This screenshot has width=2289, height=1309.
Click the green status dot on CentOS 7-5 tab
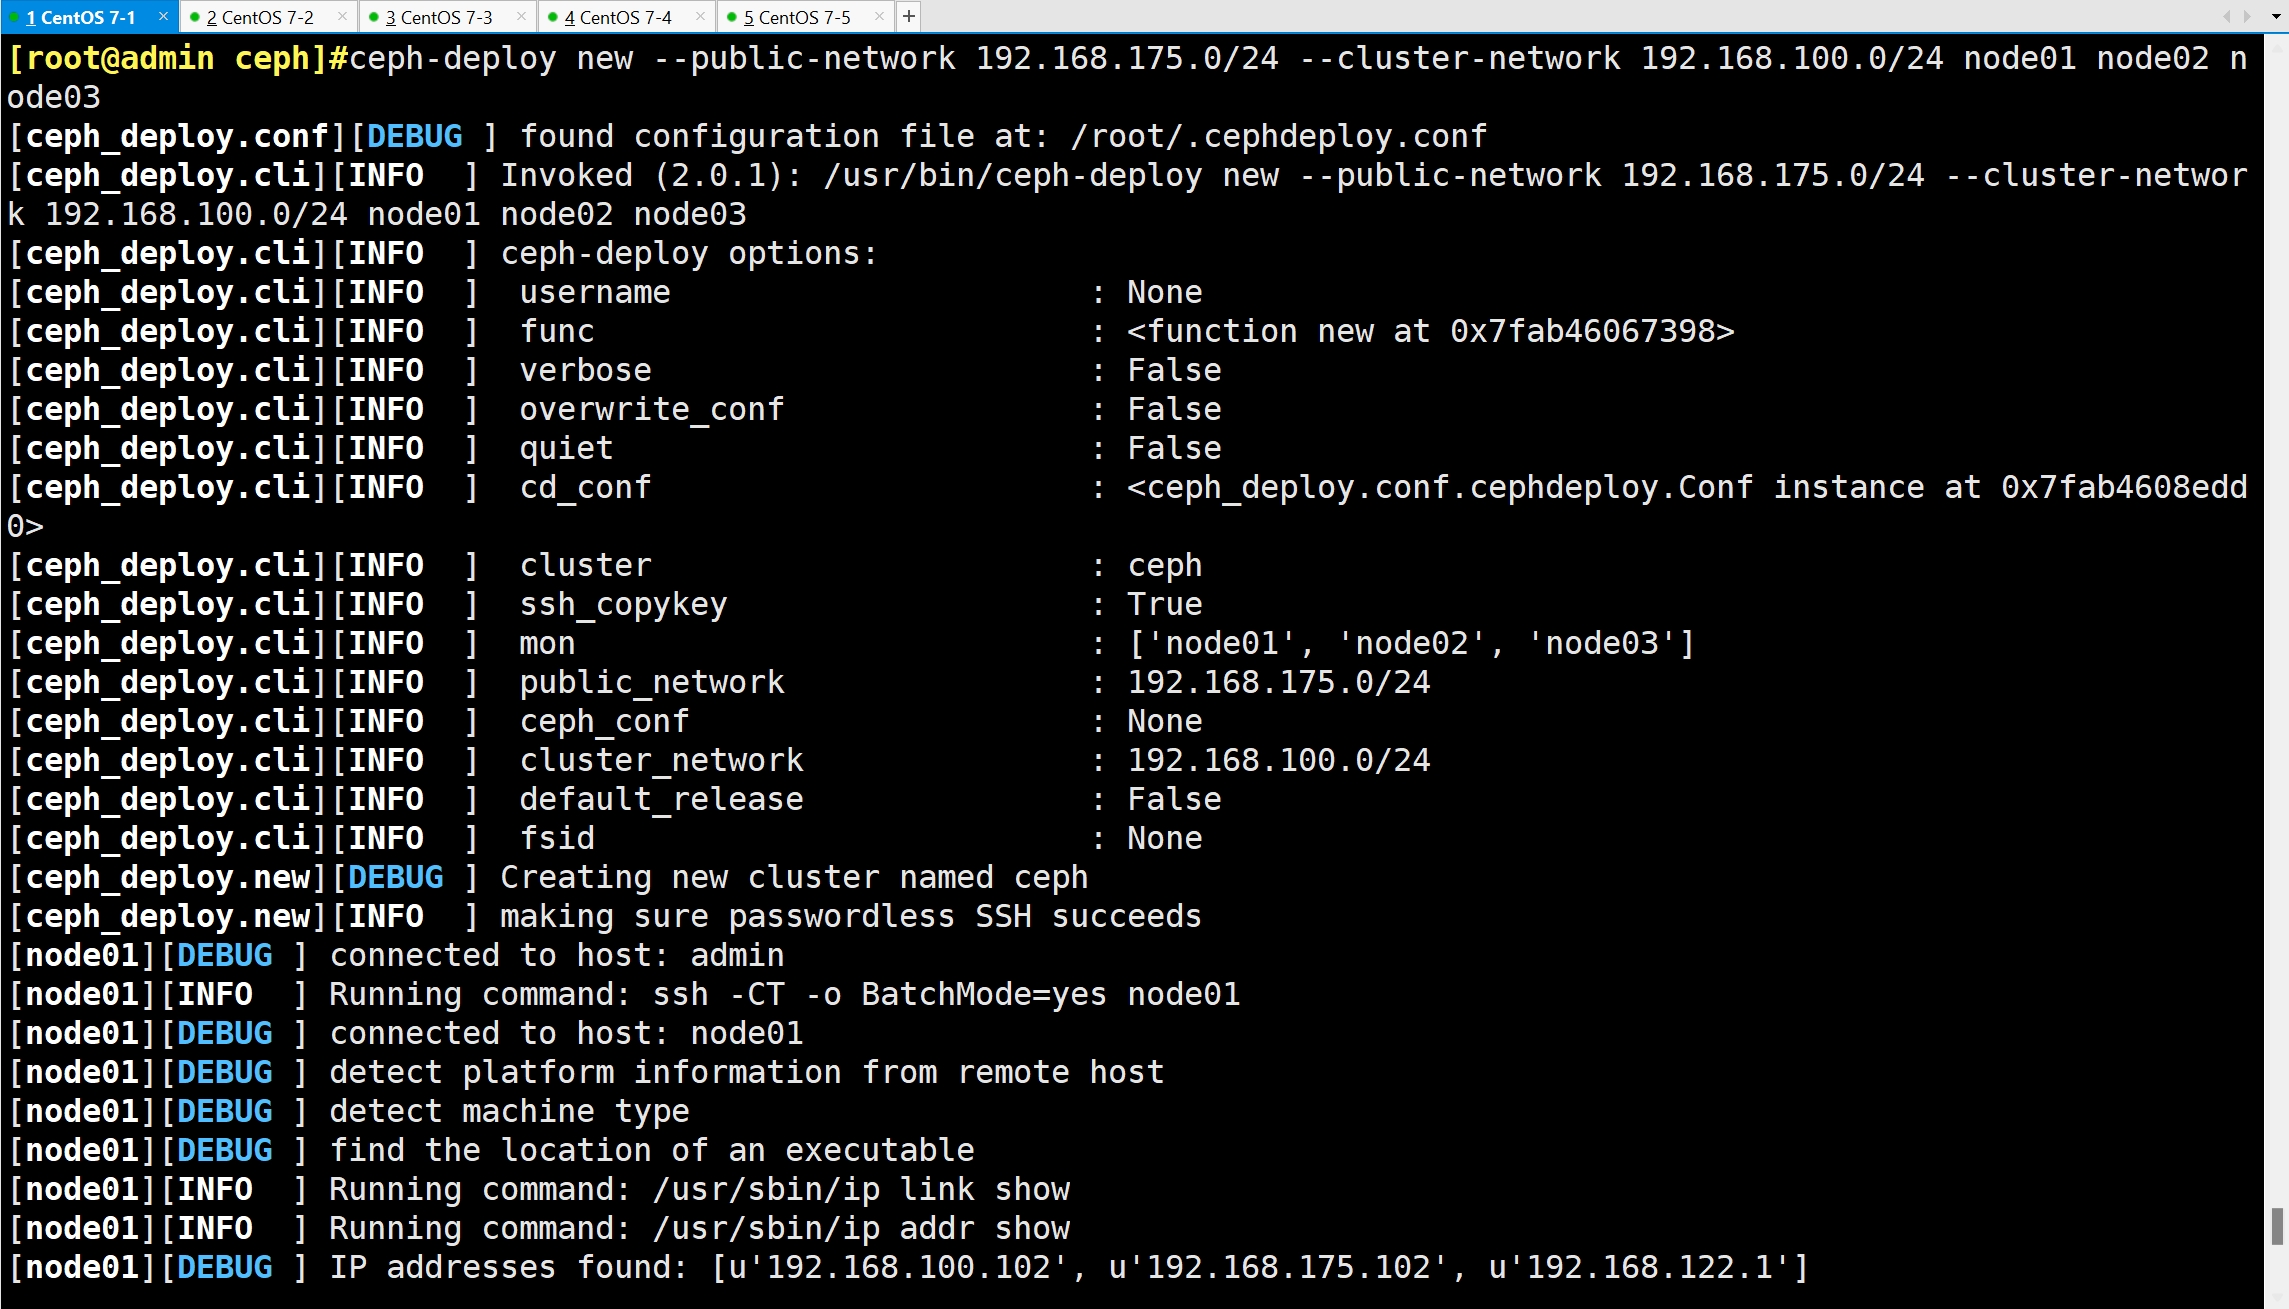[731, 17]
